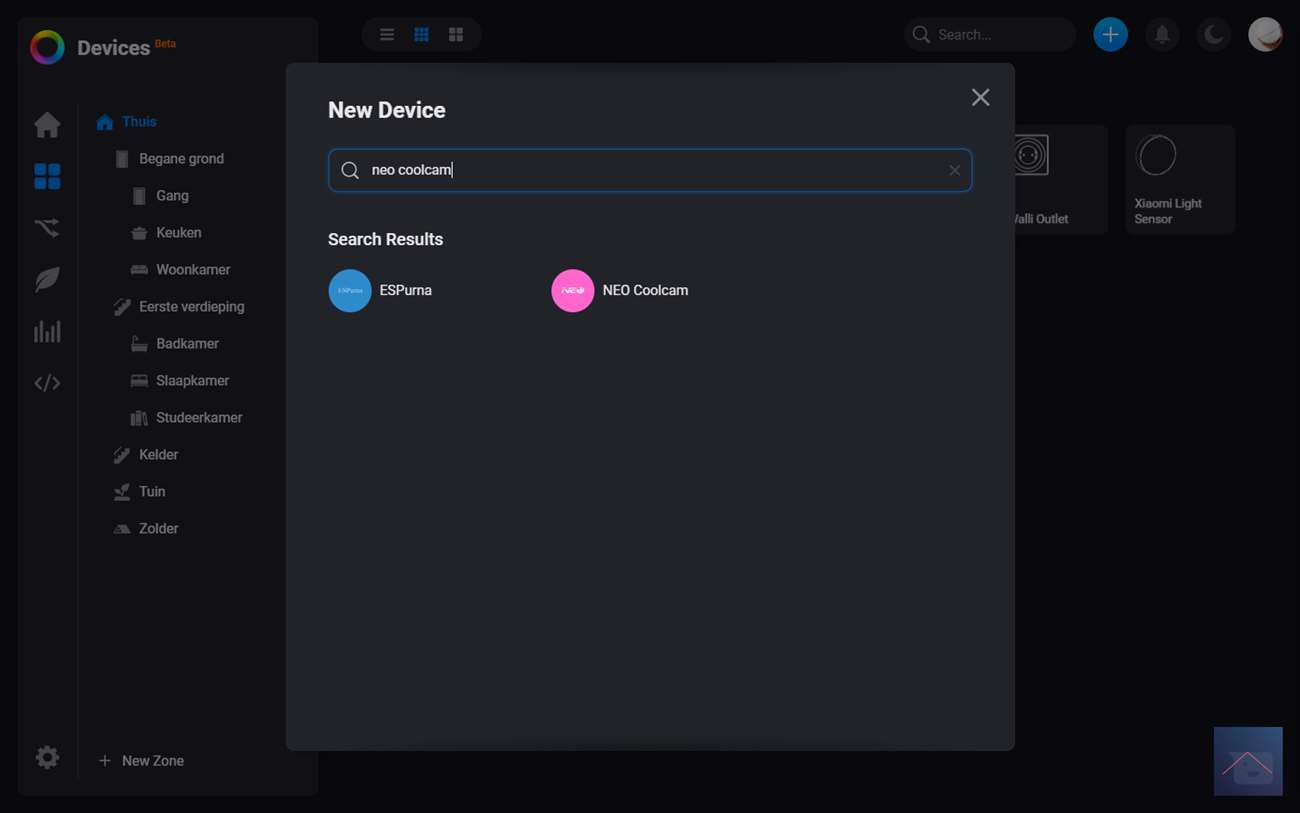Select the Eerste verdieping zone
The height and width of the screenshot is (813, 1300).
point(191,307)
